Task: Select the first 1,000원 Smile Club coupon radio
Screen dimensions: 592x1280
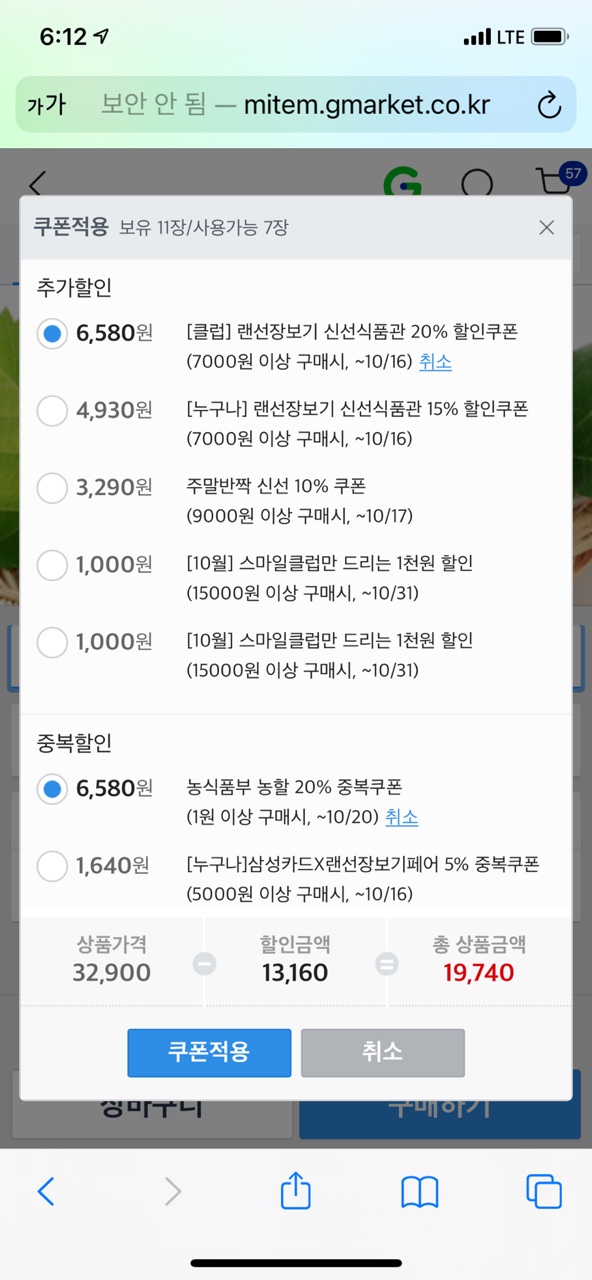Action: (52, 565)
